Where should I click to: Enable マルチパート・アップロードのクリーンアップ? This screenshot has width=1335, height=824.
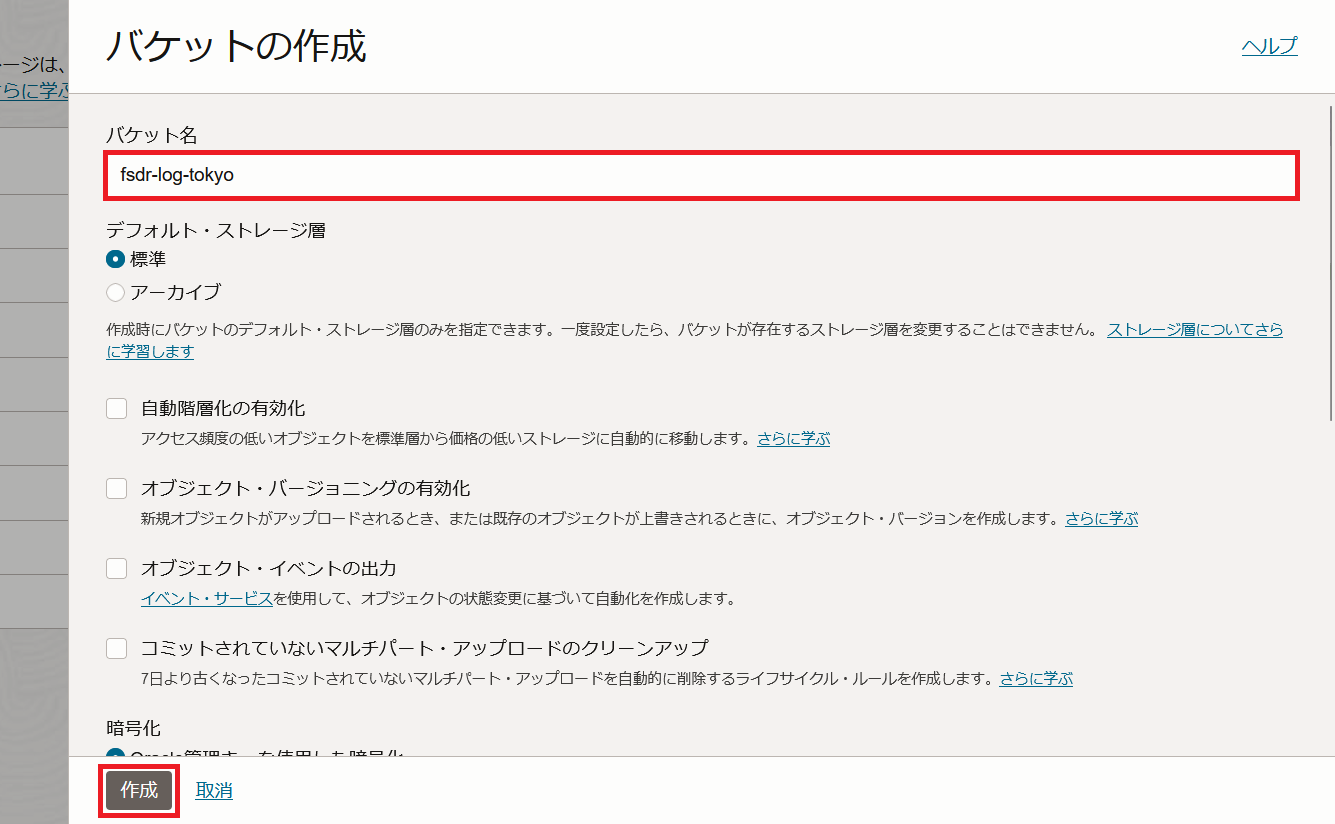click(x=115, y=648)
